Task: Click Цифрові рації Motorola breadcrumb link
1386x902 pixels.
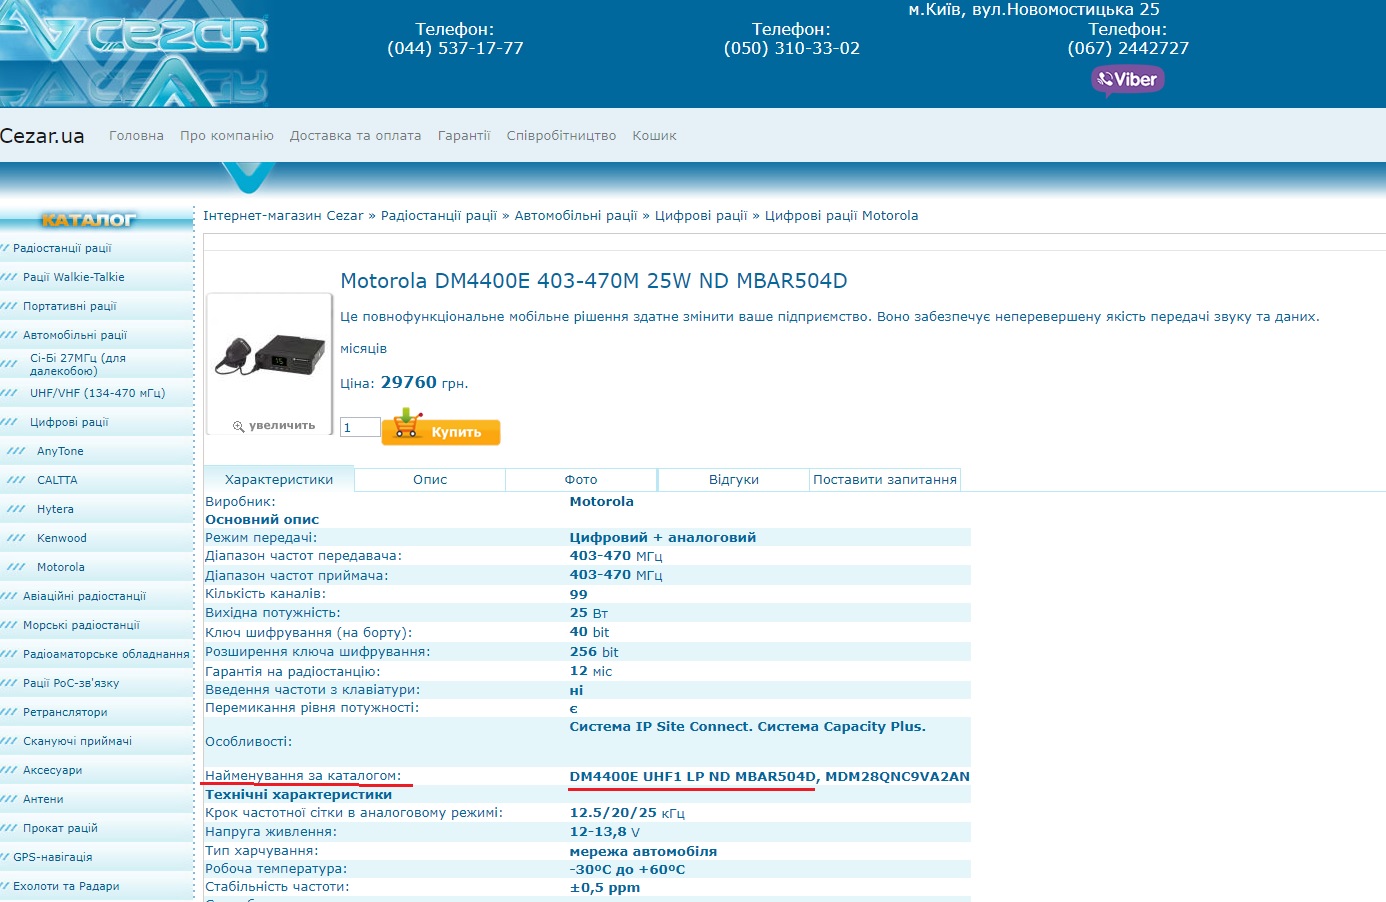Action: (x=841, y=216)
